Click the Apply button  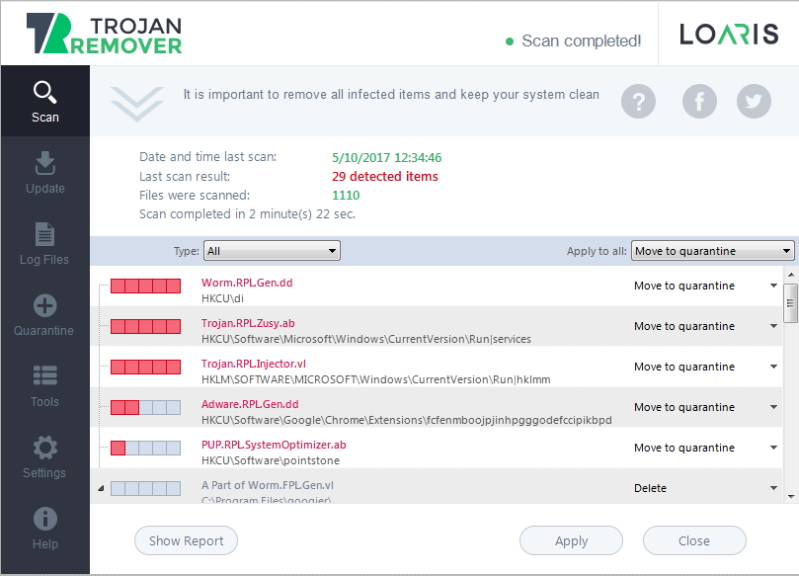click(x=571, y=540)
